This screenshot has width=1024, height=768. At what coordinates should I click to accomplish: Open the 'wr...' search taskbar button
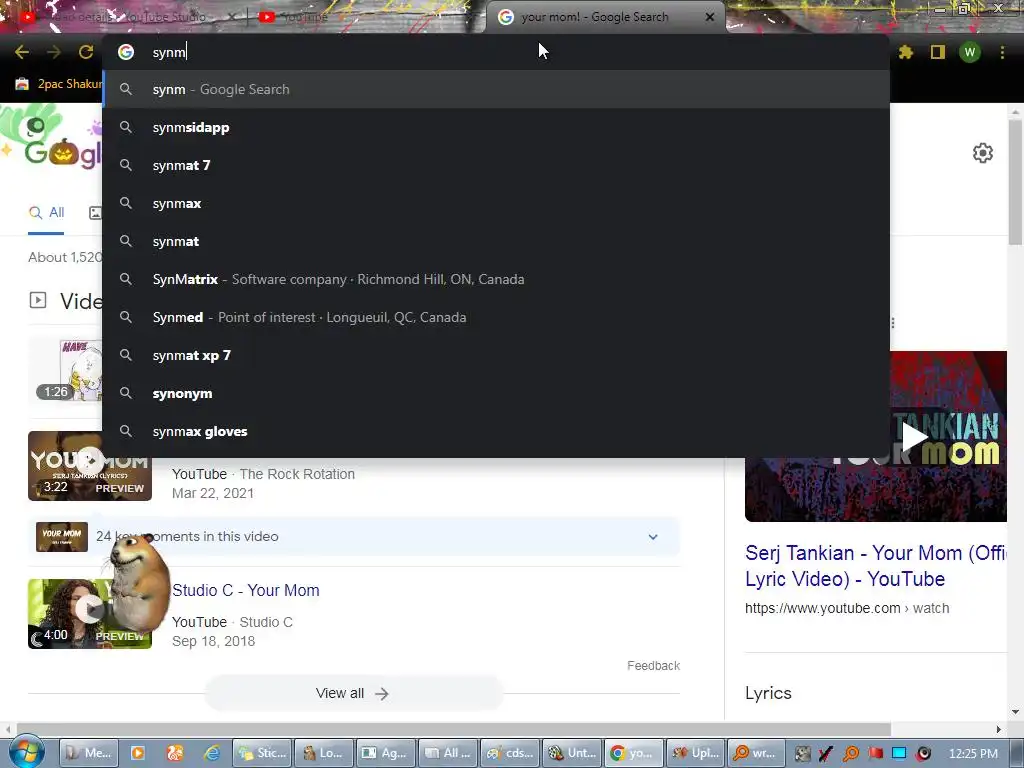(757, 753)
